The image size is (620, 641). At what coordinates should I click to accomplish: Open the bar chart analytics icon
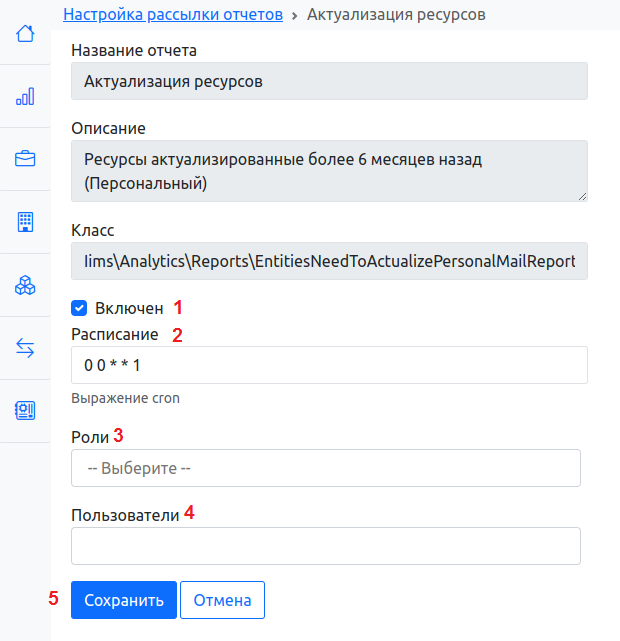tap(25, 97)
